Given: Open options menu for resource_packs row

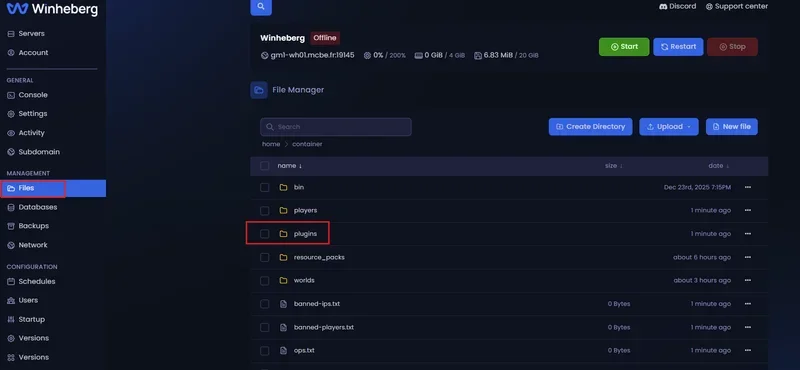Looking at the screenshot, I should [x=747, y=257].
